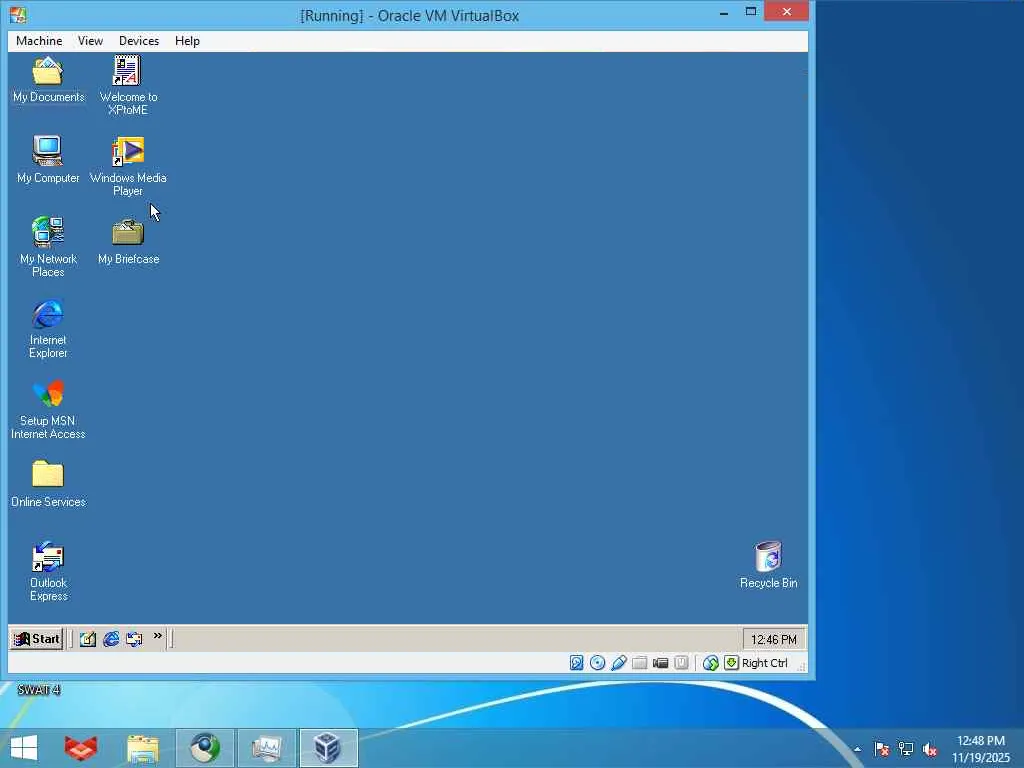Click the VirtualBox title bar icon
The height and width of the screenshot is (768, 1024).
[x=18, y=14]
